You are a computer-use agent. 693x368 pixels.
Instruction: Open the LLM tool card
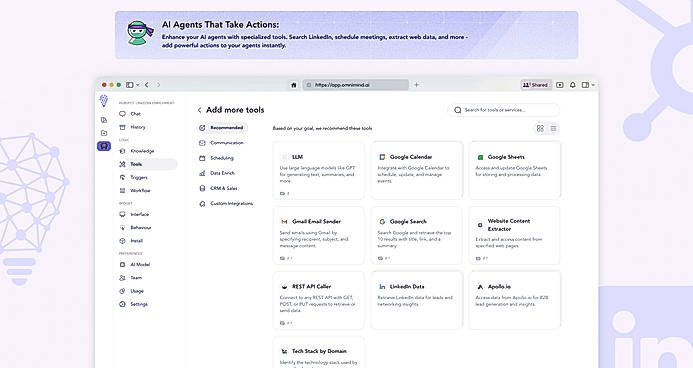pyautogui.click(x=319, y=171)
